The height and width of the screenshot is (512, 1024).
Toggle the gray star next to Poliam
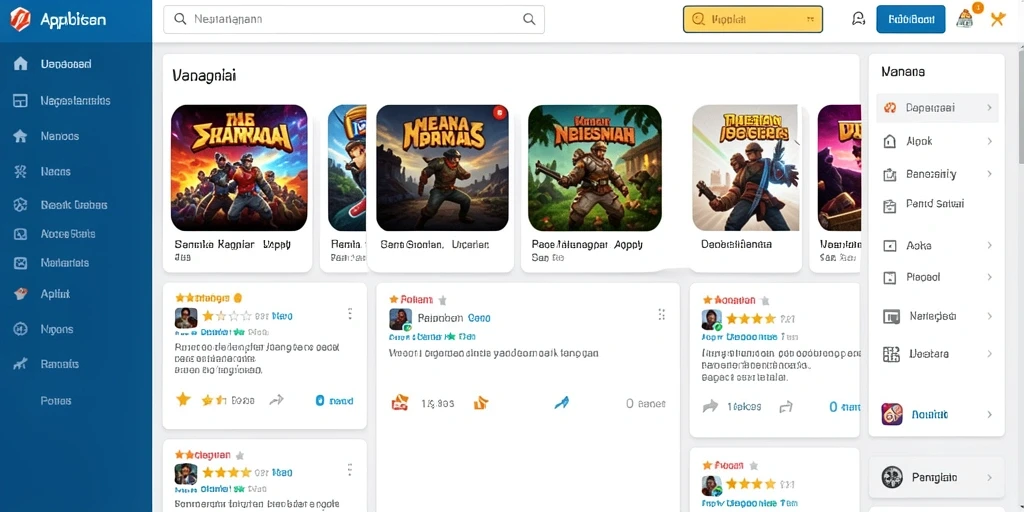(x=442, y=300)
